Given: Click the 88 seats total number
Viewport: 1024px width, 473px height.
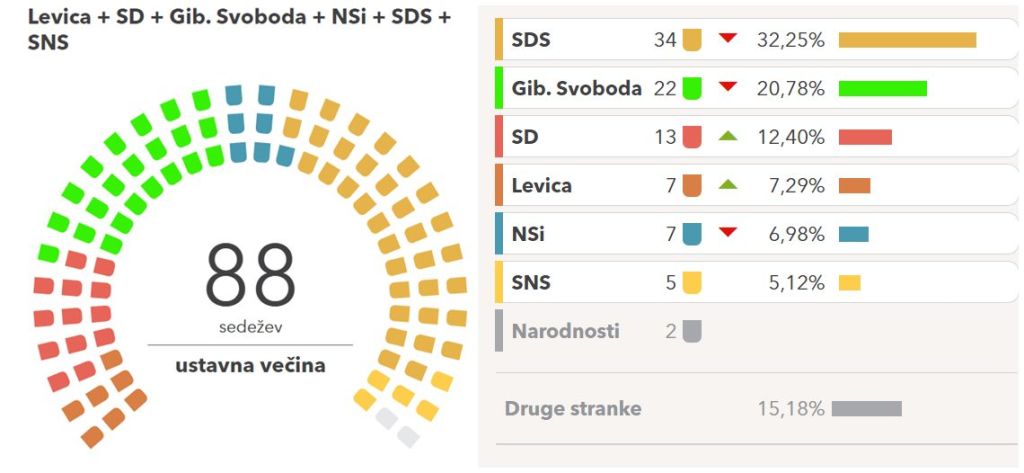Looking at the screenshot, I should click(251, 275).
